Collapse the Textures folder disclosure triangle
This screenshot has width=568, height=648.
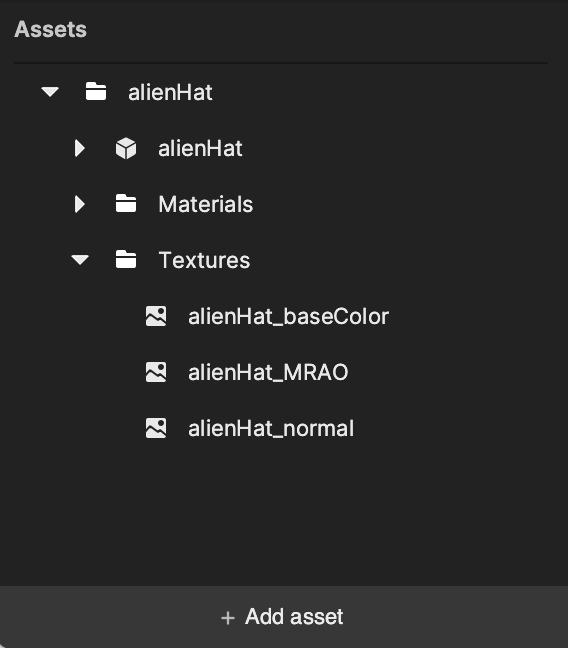pyautogui.click(x=80, y=260)
